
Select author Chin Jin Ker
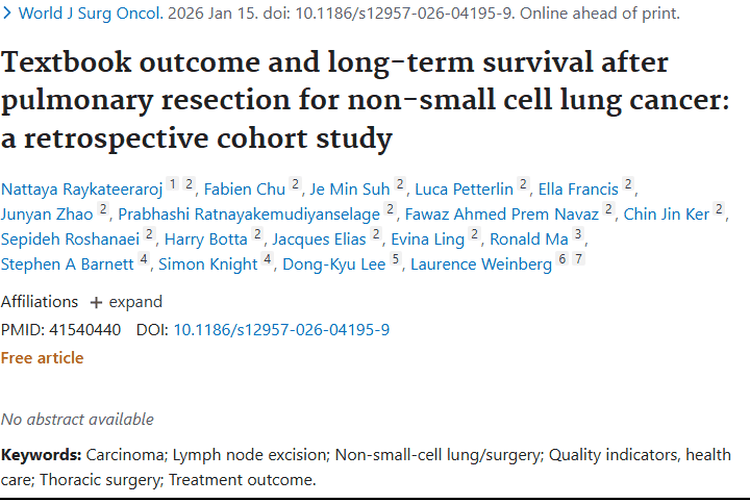(667, 213)
